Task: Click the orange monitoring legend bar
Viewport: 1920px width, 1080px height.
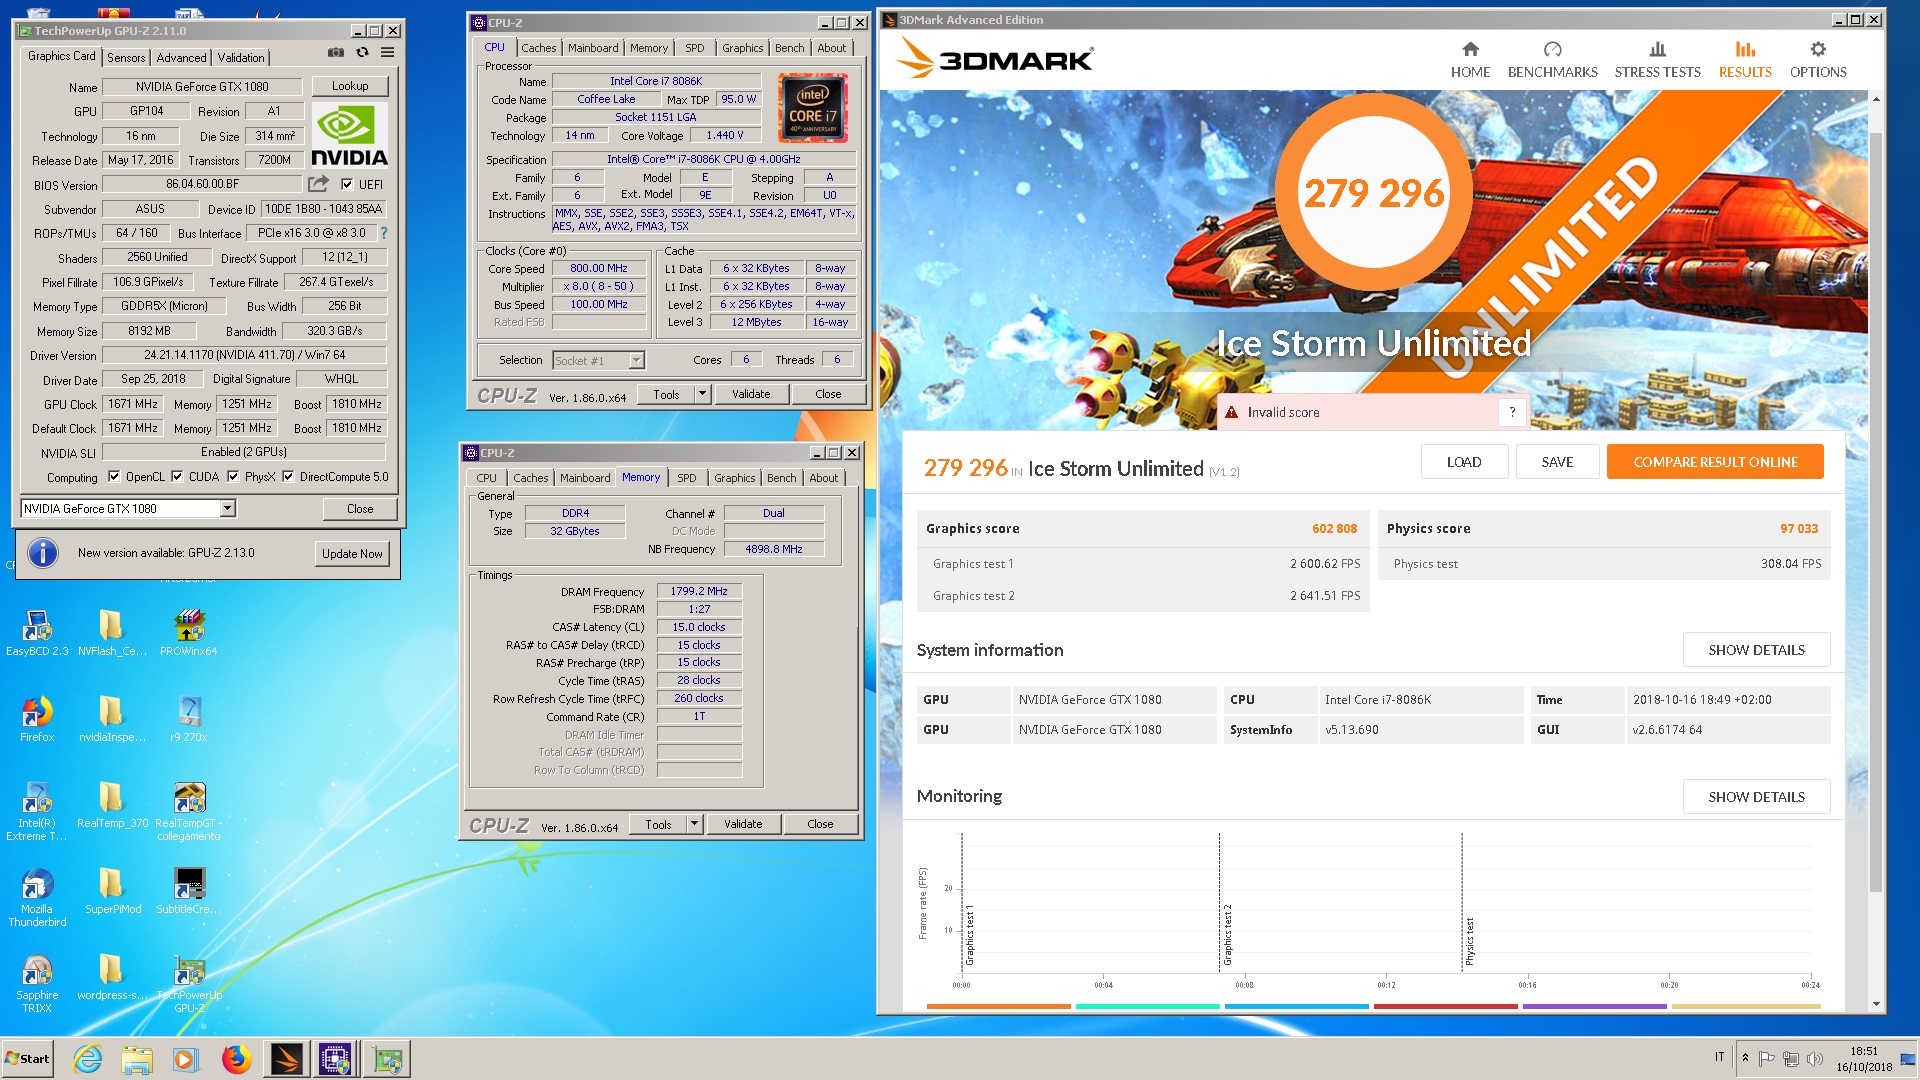Action: click(x=998, y=1006)
